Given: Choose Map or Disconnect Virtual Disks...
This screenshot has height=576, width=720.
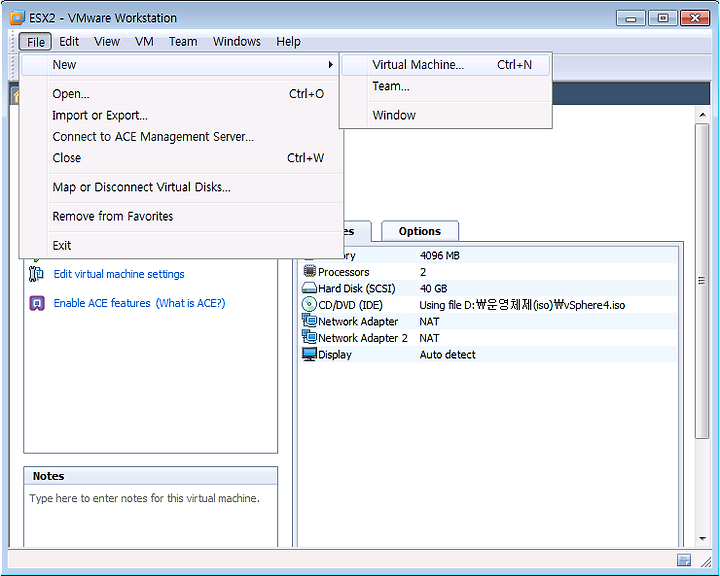Looking at the screenshot, I should 181,187.
